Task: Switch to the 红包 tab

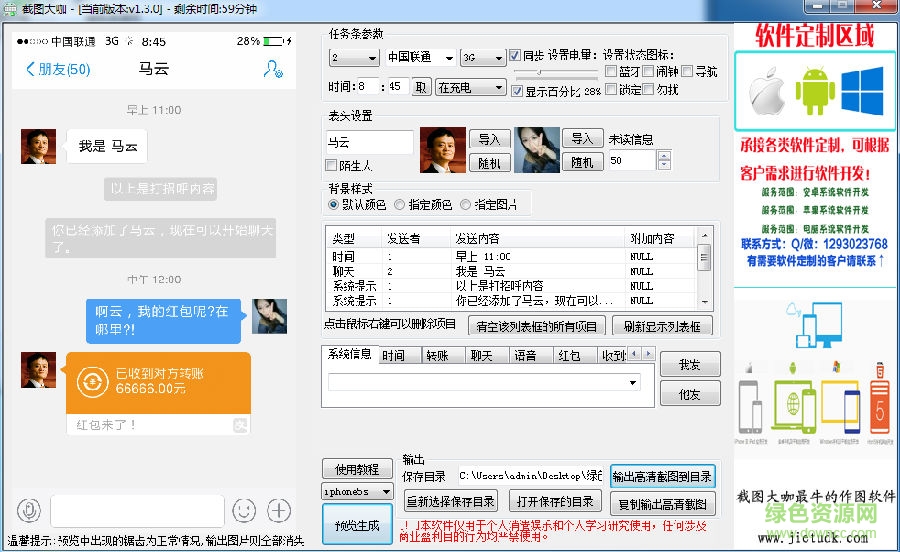Action: [575, 356]
